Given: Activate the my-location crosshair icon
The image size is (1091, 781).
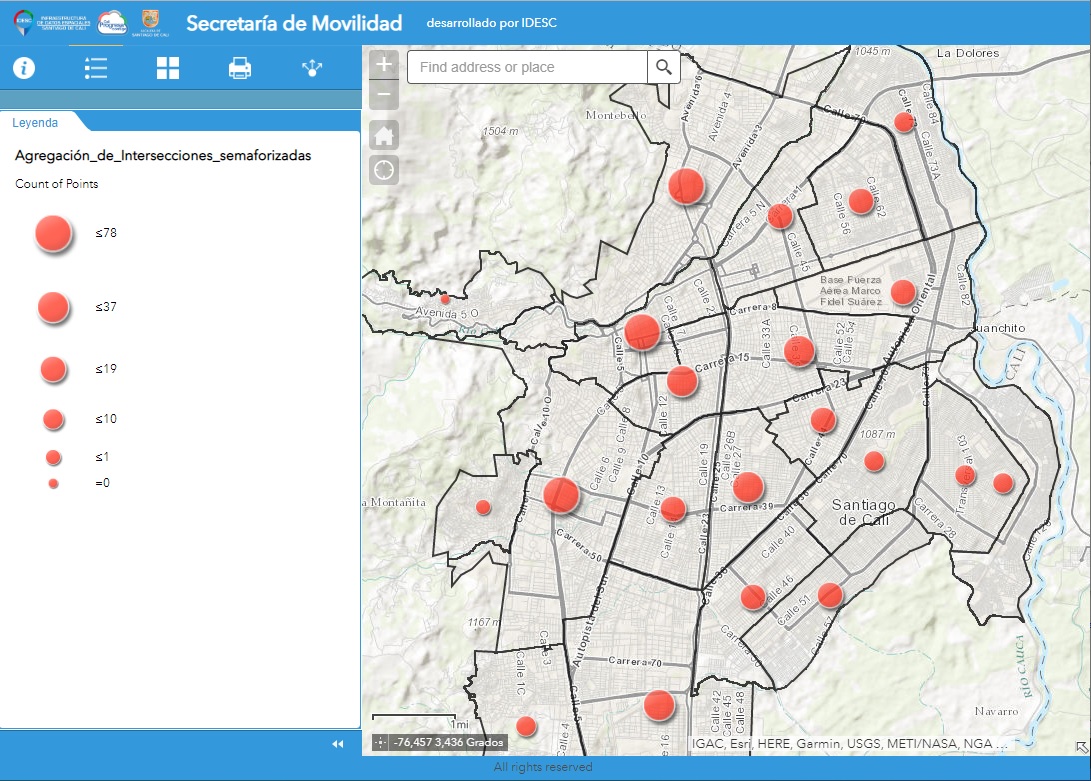Looking at the screenshot, I should [384, 171].
